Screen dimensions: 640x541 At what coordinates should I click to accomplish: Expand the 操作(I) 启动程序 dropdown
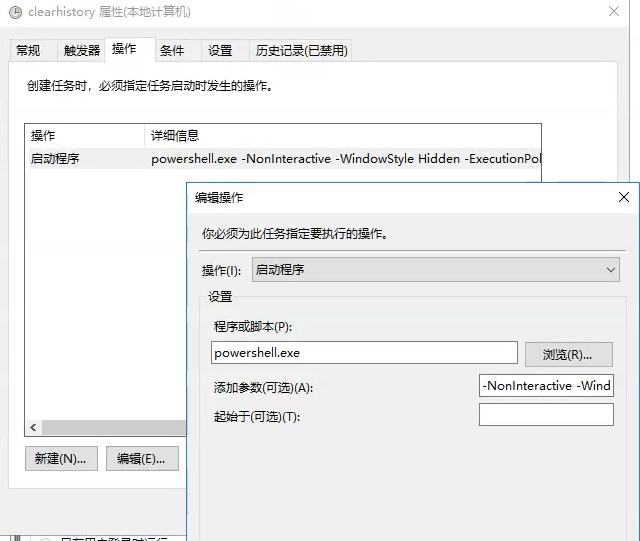pos(435,270)
